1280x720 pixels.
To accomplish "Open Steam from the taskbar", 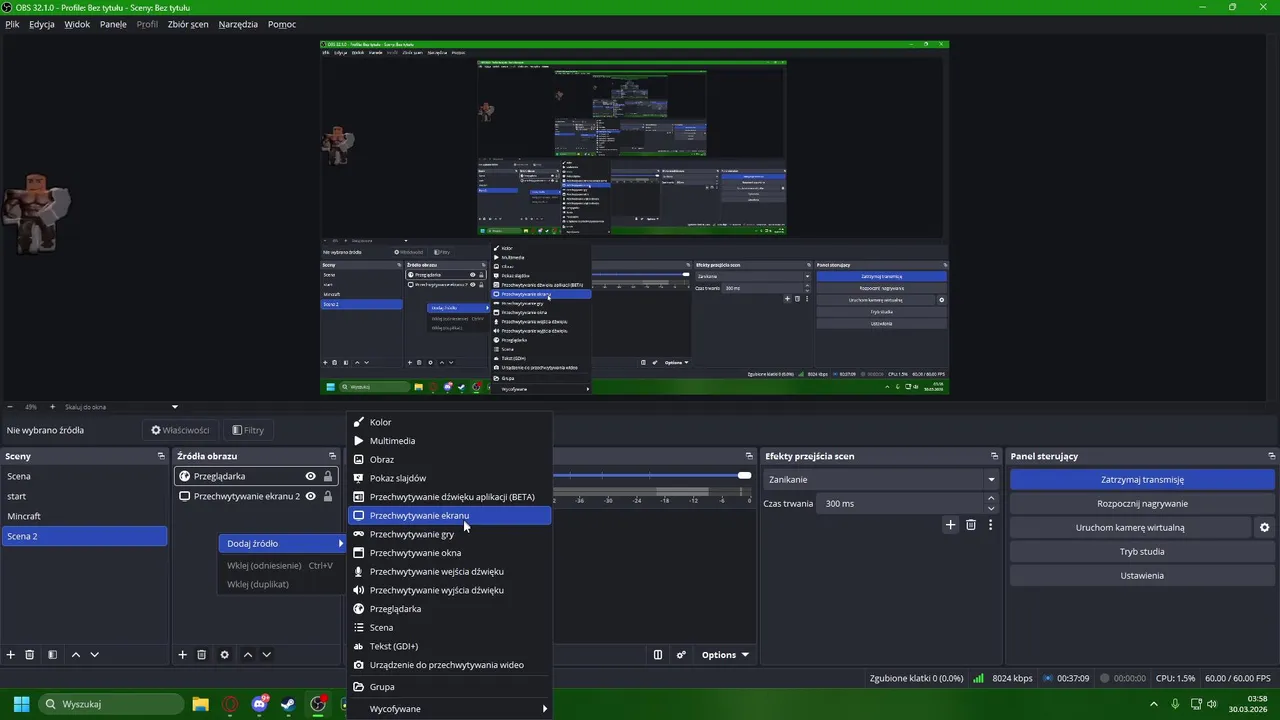I will tap(288, 704).
